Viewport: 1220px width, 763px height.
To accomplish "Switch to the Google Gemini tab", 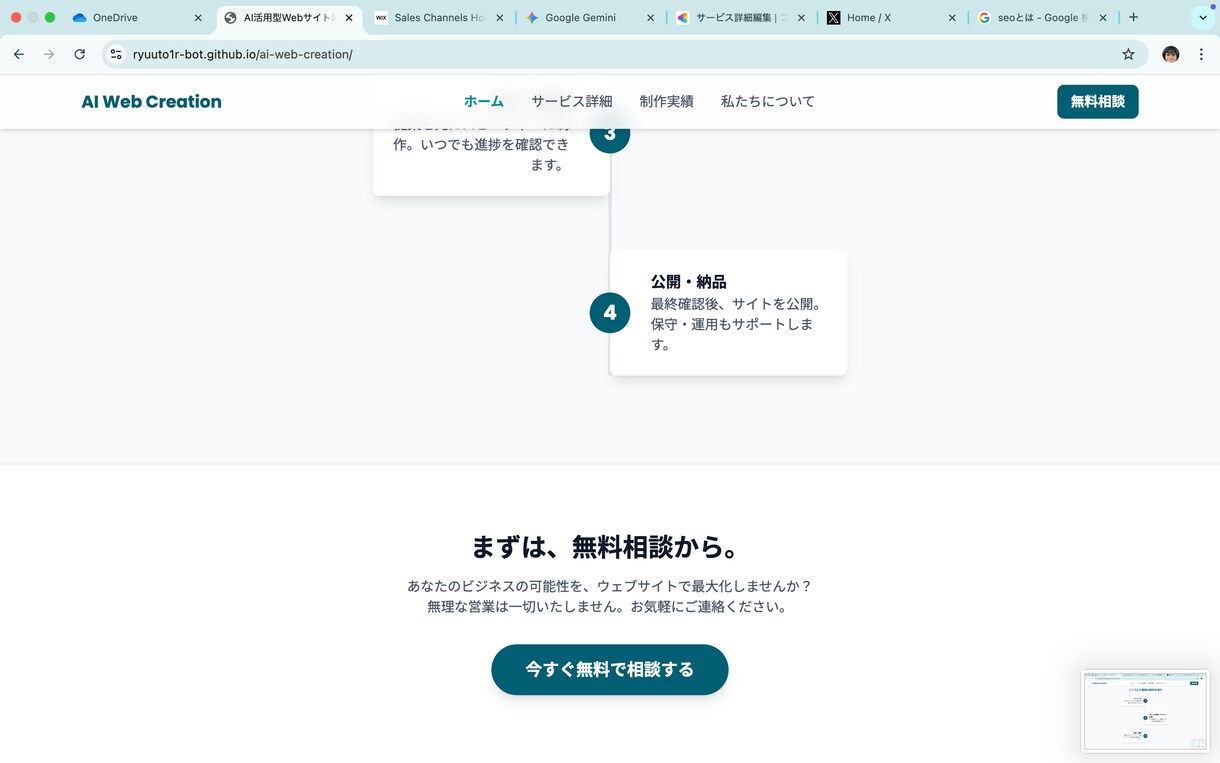I will 590,18.
